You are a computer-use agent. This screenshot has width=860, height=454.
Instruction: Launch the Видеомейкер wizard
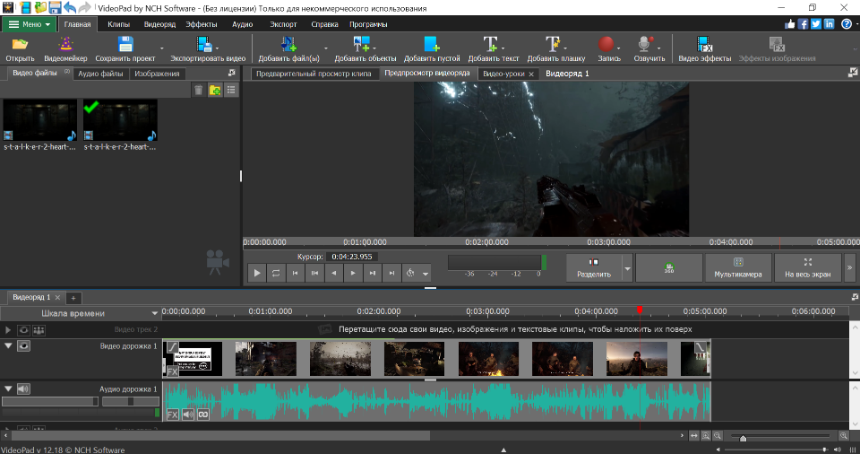(65, 44)
